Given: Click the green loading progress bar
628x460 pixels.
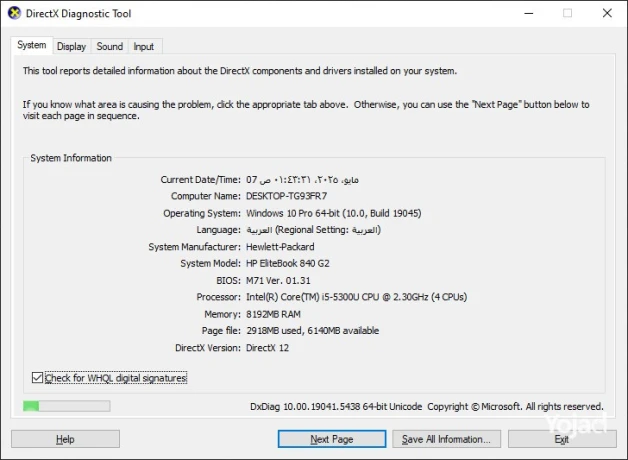Looking at the screenshot, I should coord(66,406).
